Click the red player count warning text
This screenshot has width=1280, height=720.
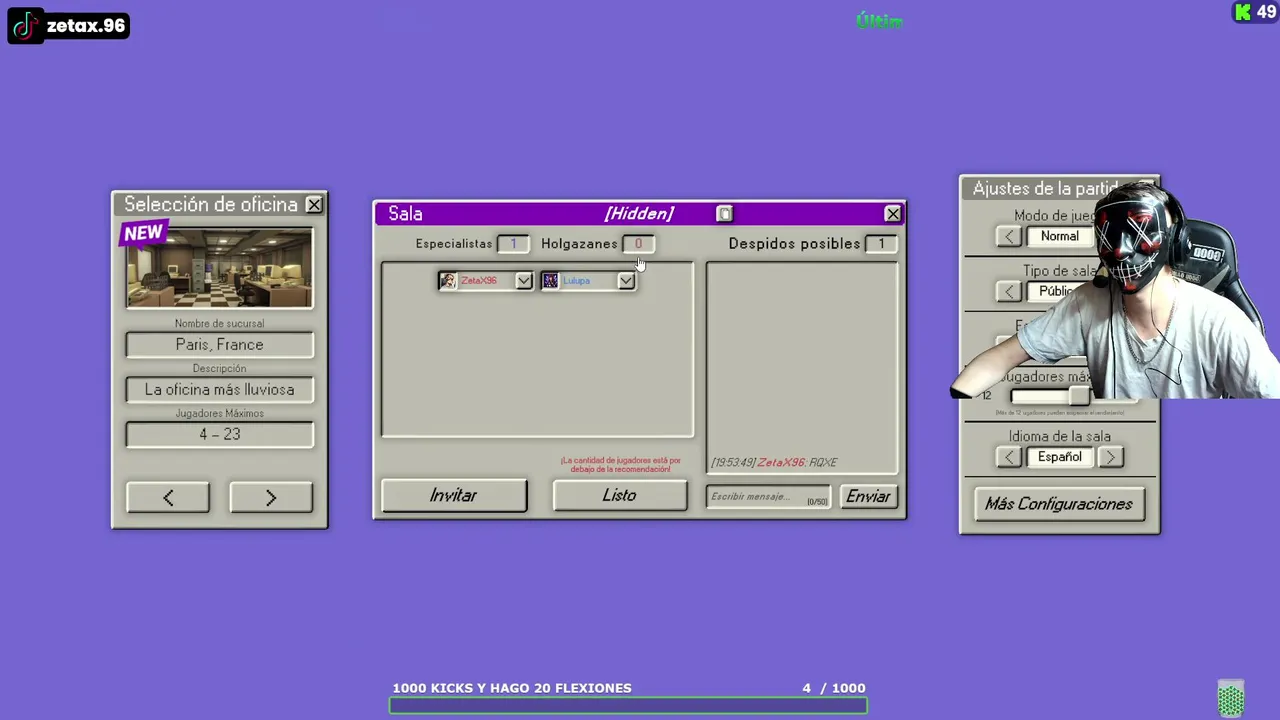[x=620, y=465]
